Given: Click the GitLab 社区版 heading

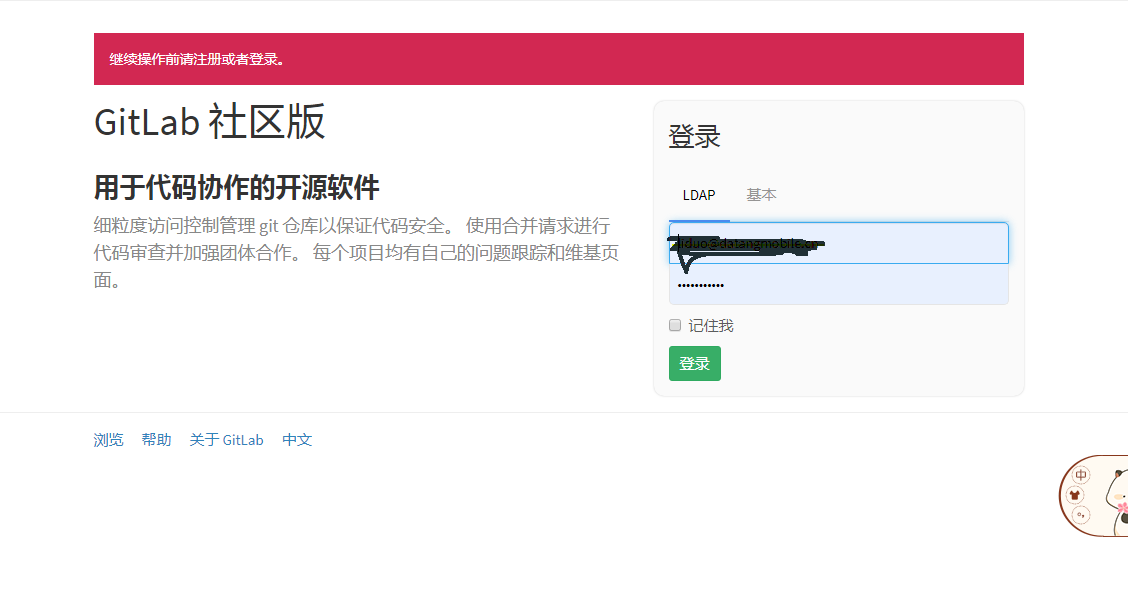Looking at the screenshot, I should pos(209,122).
